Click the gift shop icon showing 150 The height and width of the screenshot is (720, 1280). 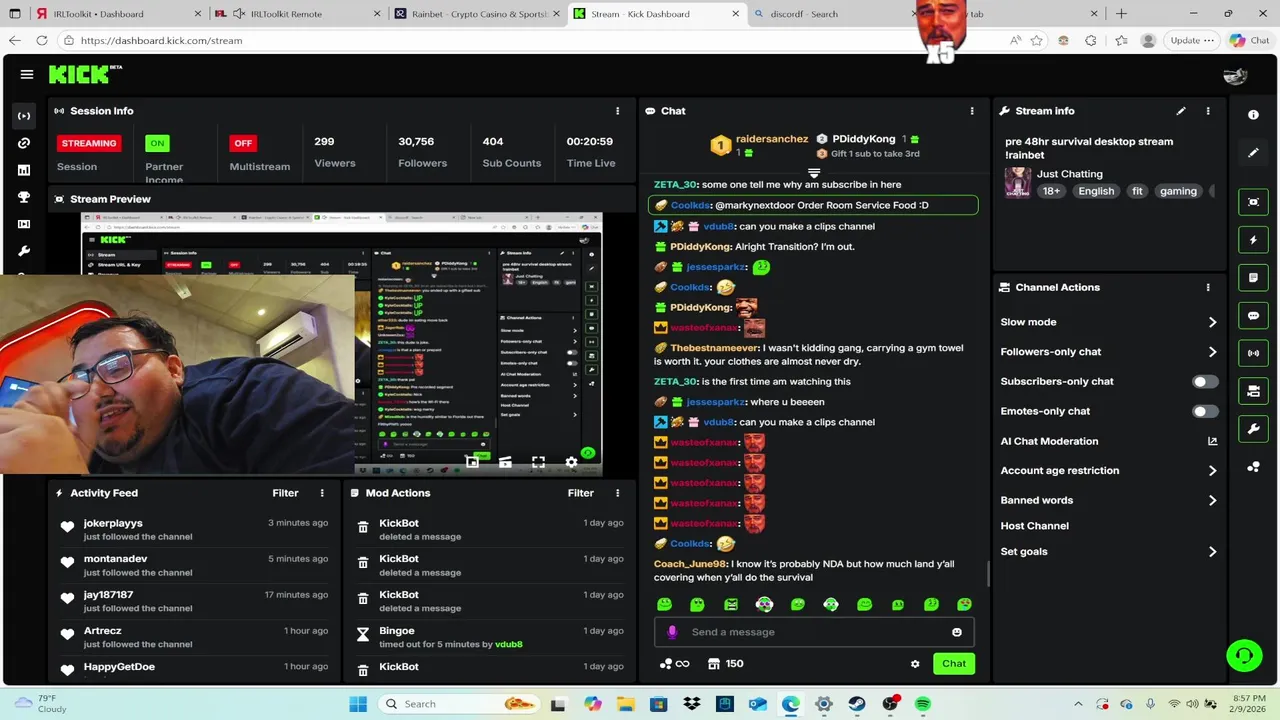(725, 664)
